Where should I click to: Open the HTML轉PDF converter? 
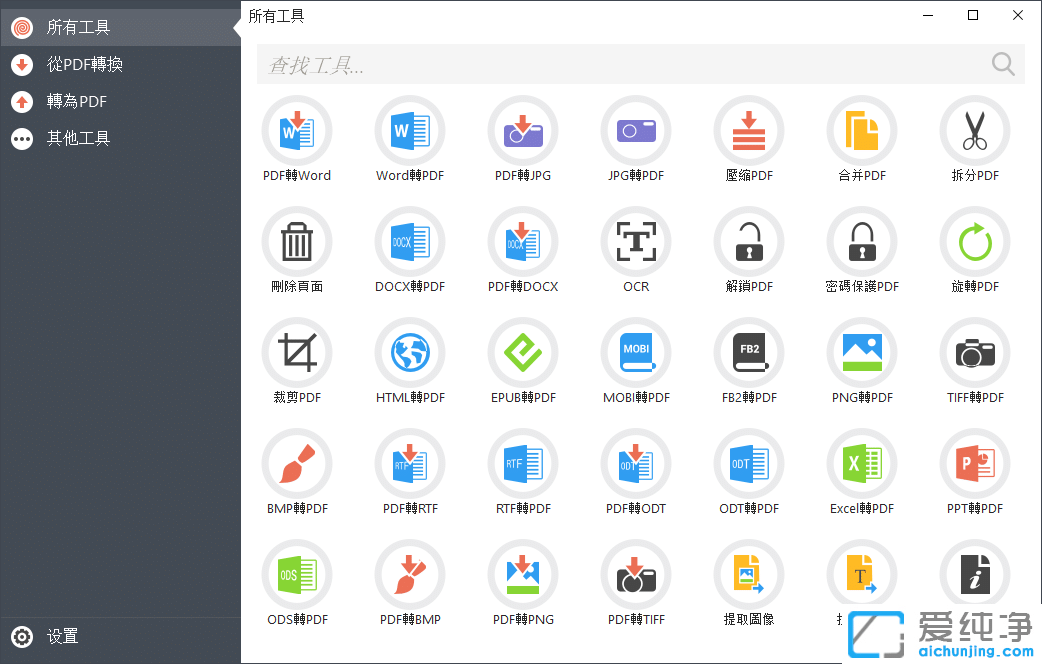point(410,362)
